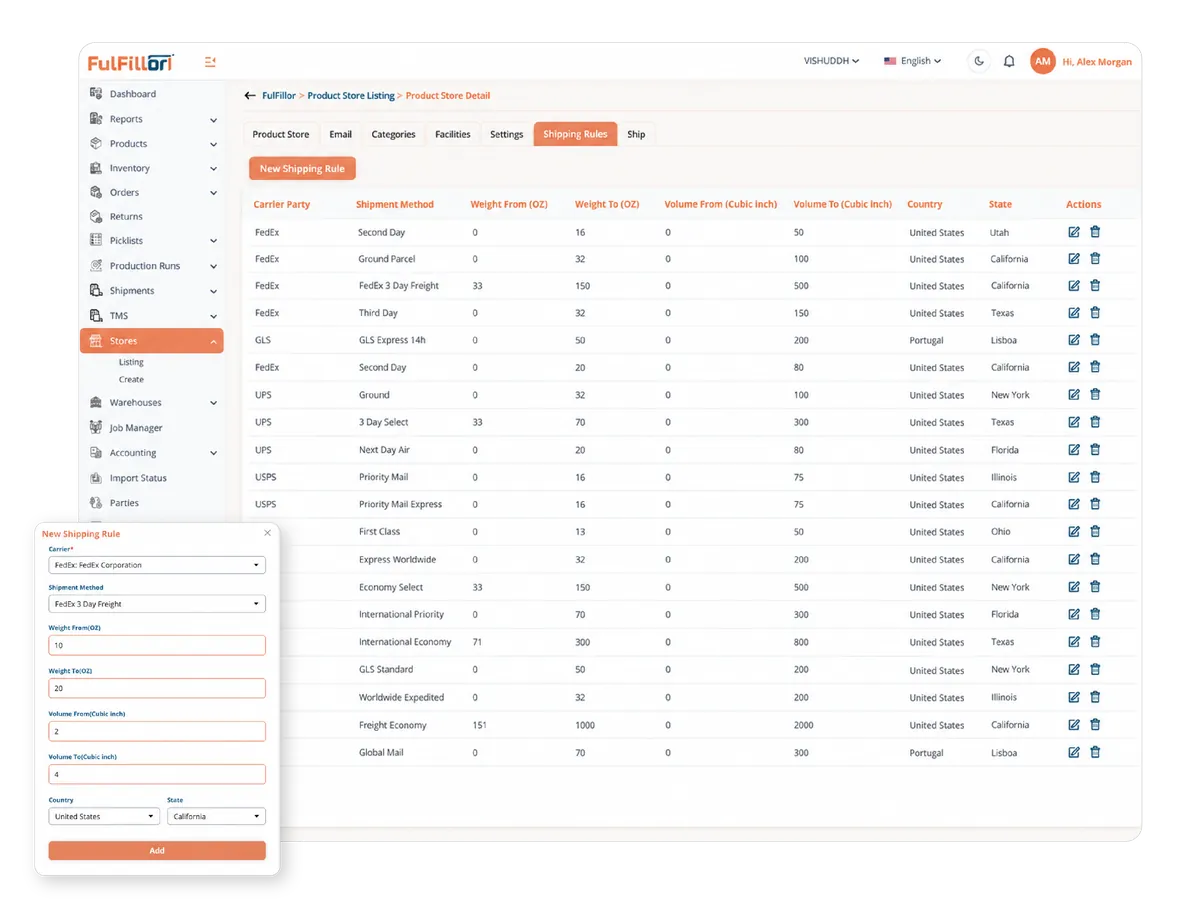1200x900 pixels.
Task: Click Product Store Listing breadcrumb link
Action: click(351, 96)
